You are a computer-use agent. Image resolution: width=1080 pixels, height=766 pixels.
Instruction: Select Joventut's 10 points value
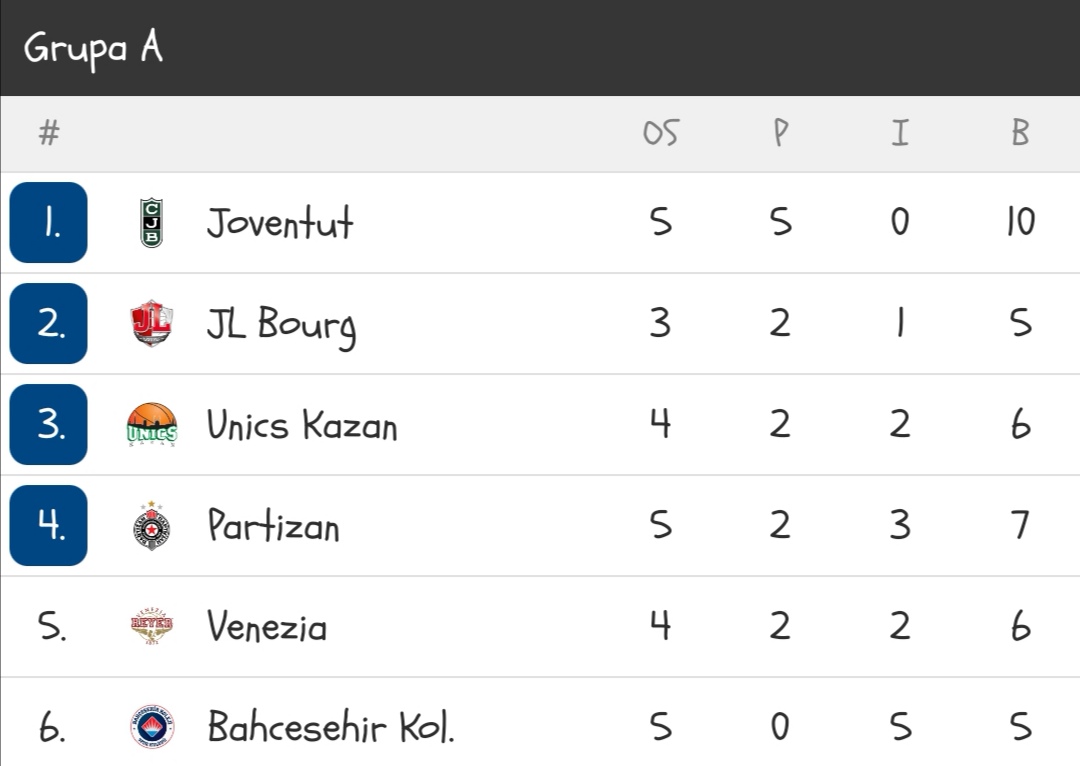coord(1020,222)
